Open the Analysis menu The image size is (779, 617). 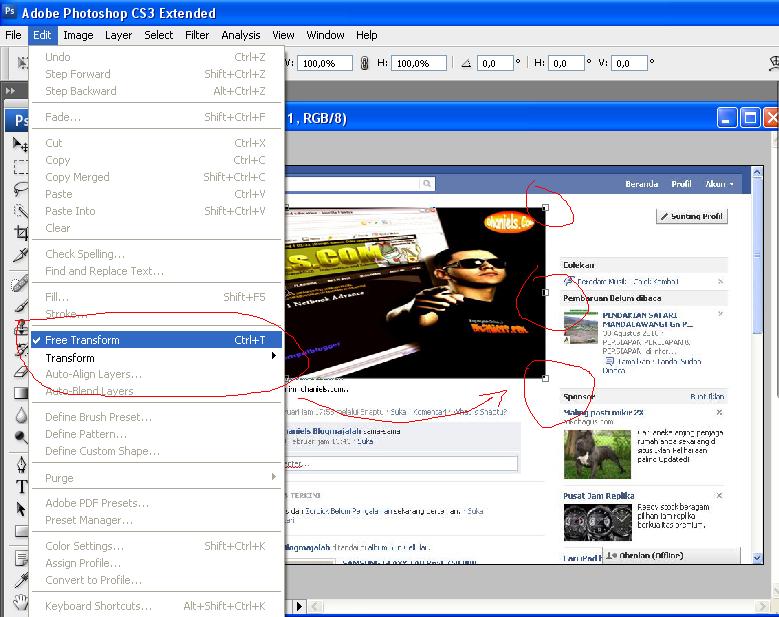(240, 35)
